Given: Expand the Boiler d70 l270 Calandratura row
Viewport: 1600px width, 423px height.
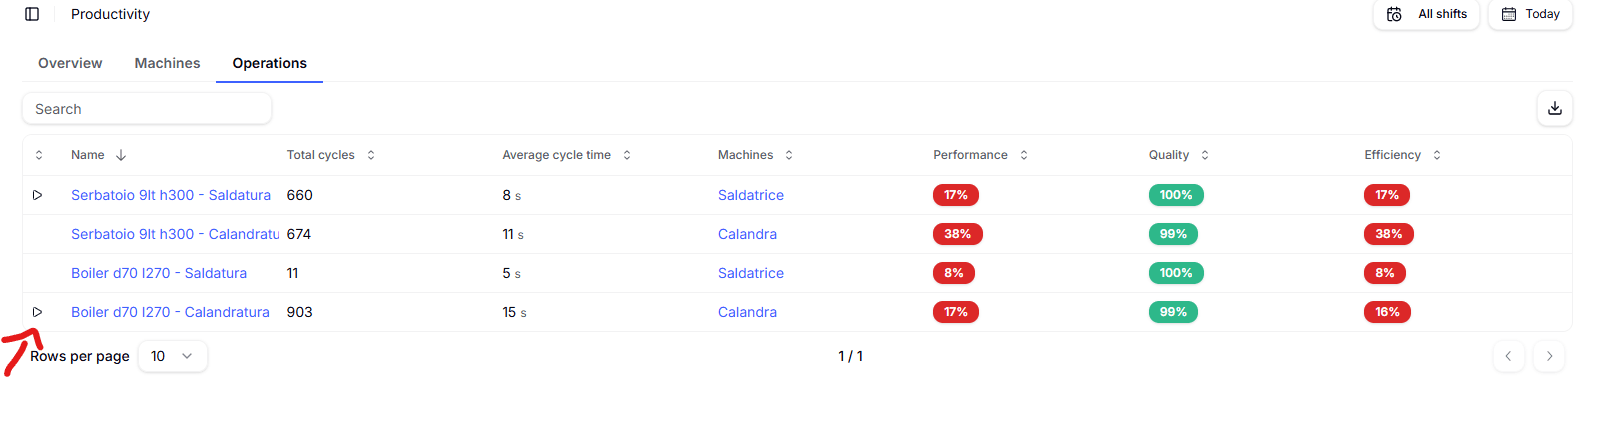Looking at the screenshot, I should pyautogui.click(x=37, y=312).
